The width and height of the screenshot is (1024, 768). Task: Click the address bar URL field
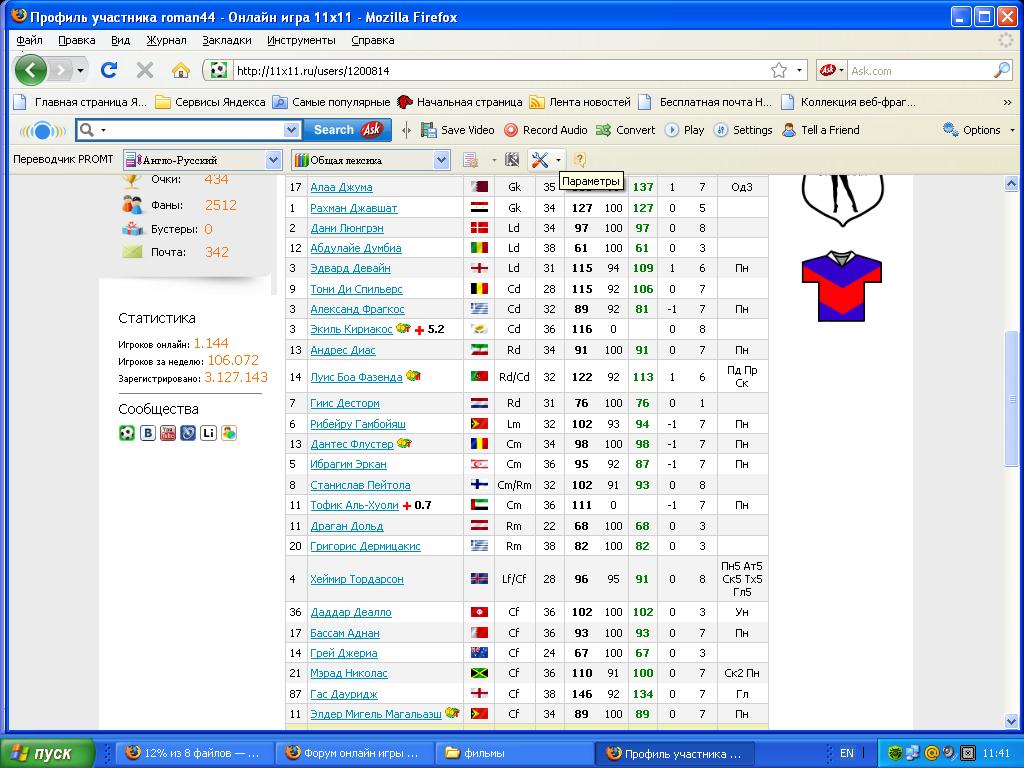point(500,71)
